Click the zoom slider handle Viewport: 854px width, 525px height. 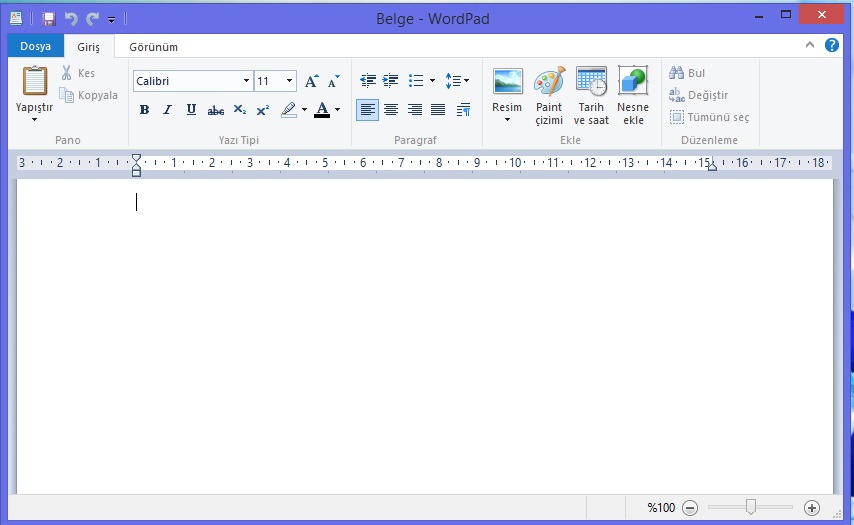point(750,507)
